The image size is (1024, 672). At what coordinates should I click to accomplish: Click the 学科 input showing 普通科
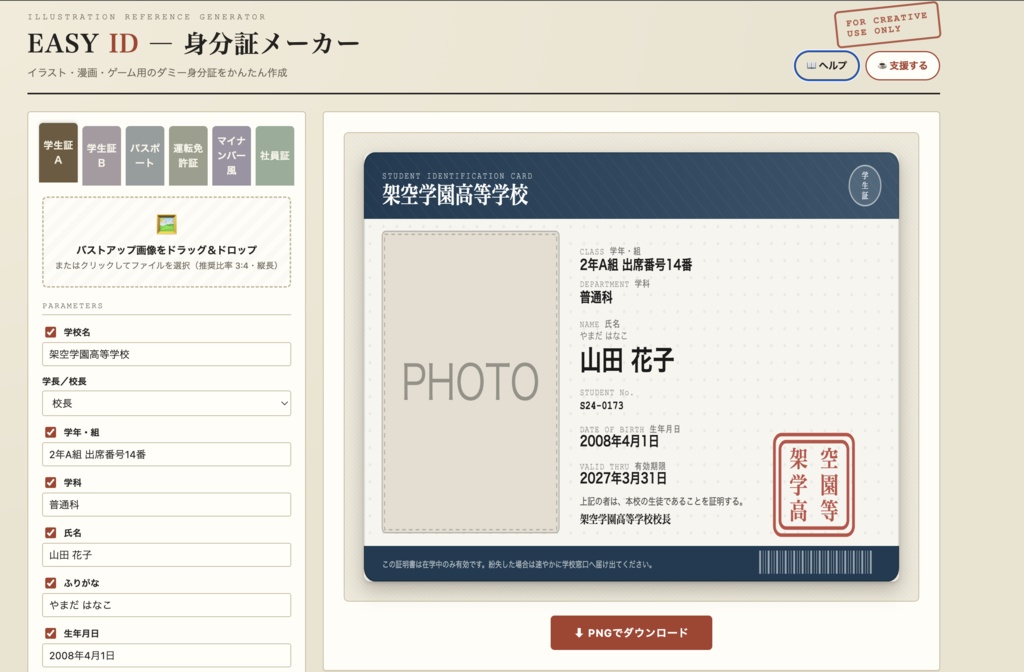[x=167, y=504]
